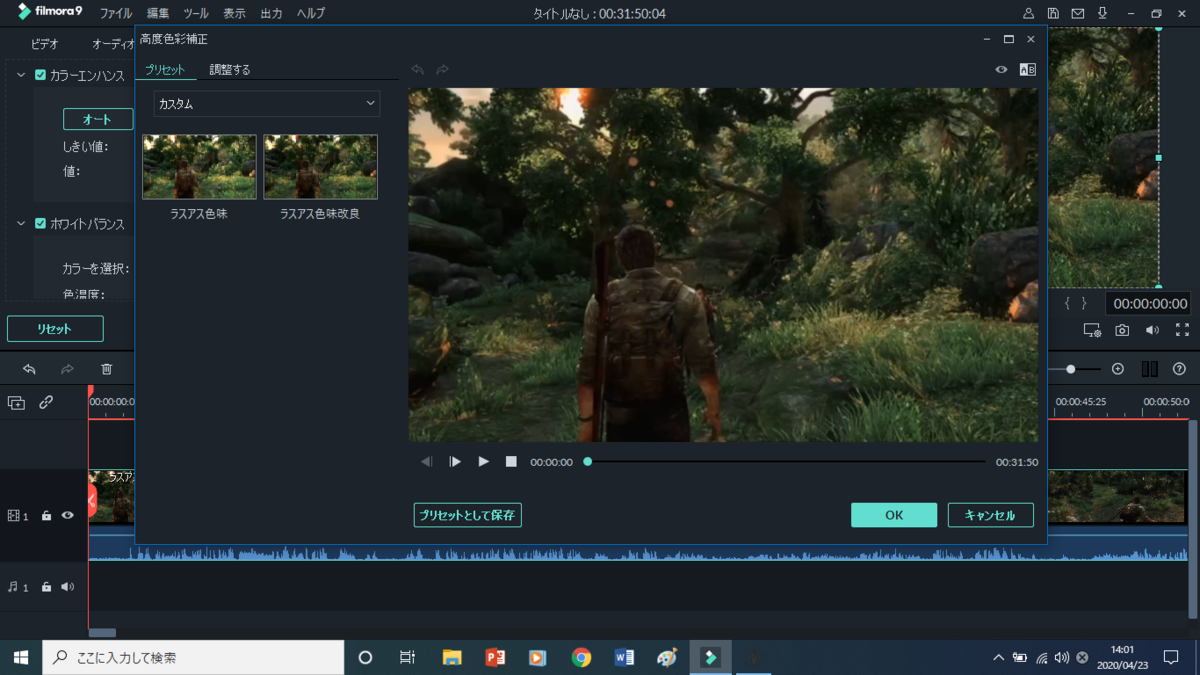
Task: Click プリセットとして保存 button
Action: coord(468,515)
